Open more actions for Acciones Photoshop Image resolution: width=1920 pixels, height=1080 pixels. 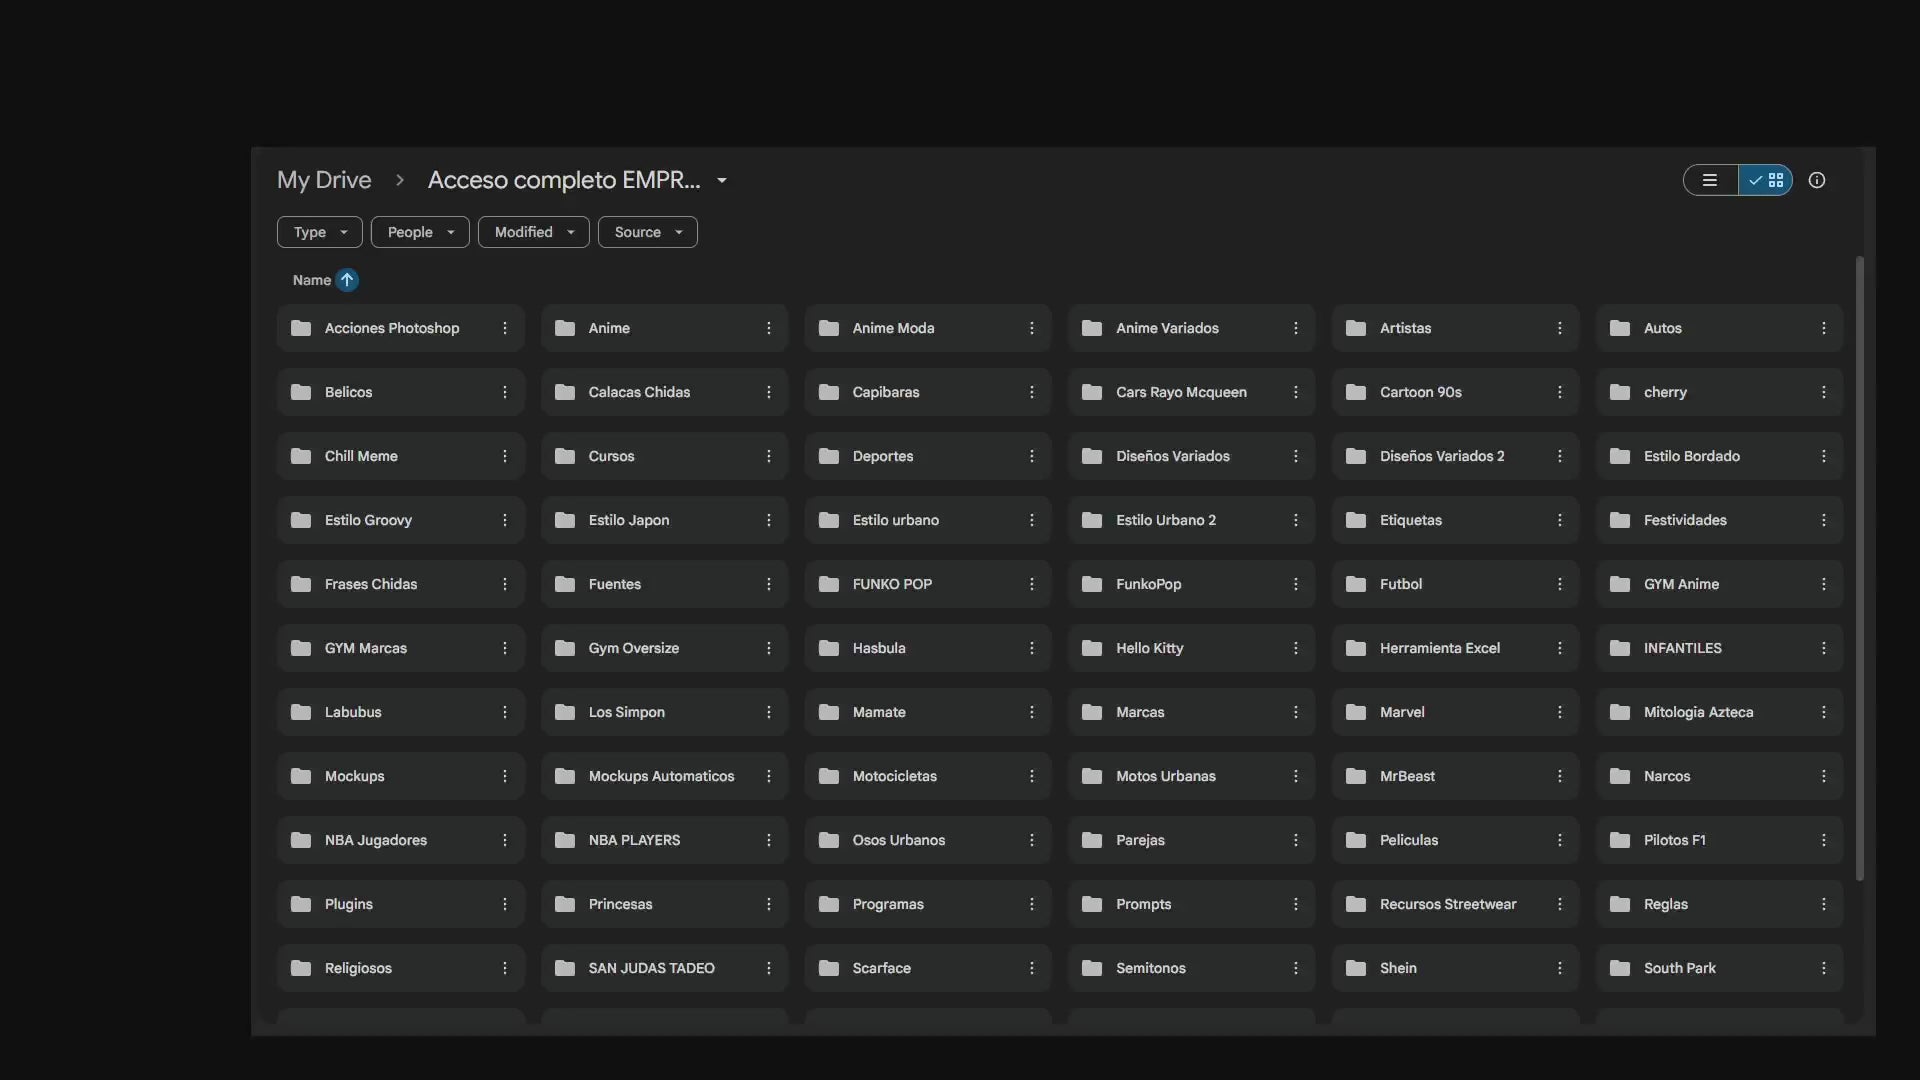pyautogui.click(x=505, y=328)
